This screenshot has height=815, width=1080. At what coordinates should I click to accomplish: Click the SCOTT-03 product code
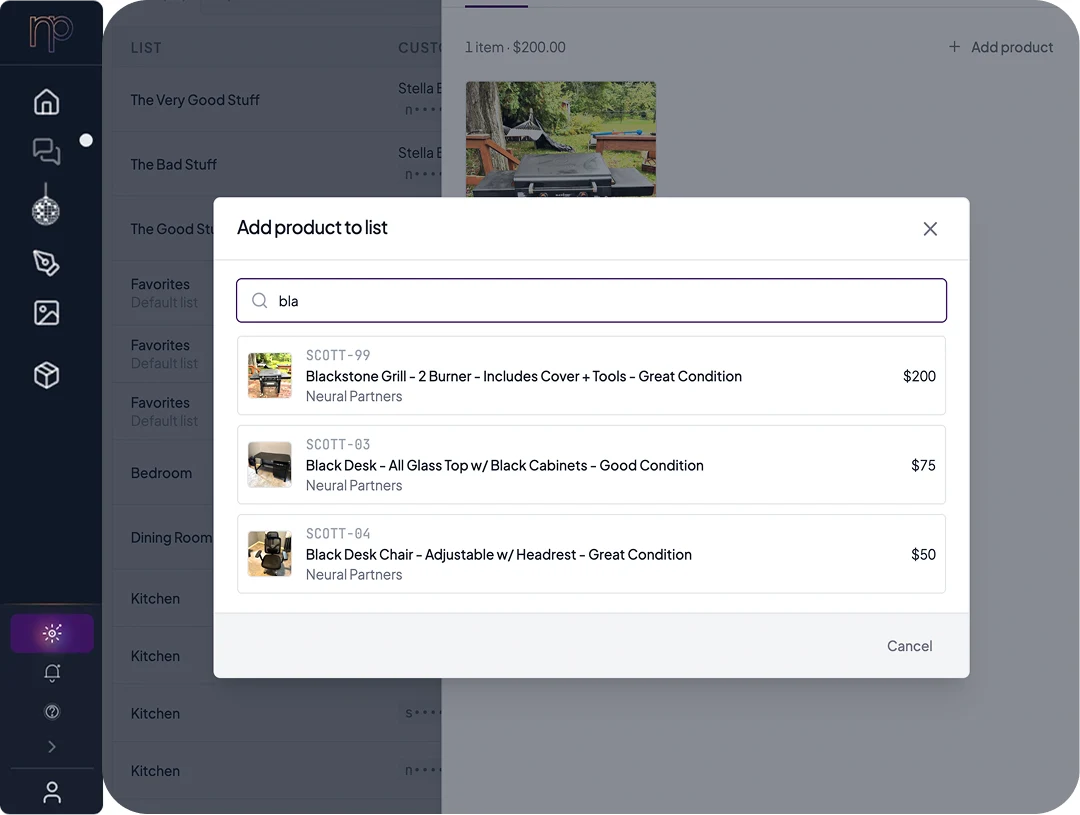(x=338, y=444)
